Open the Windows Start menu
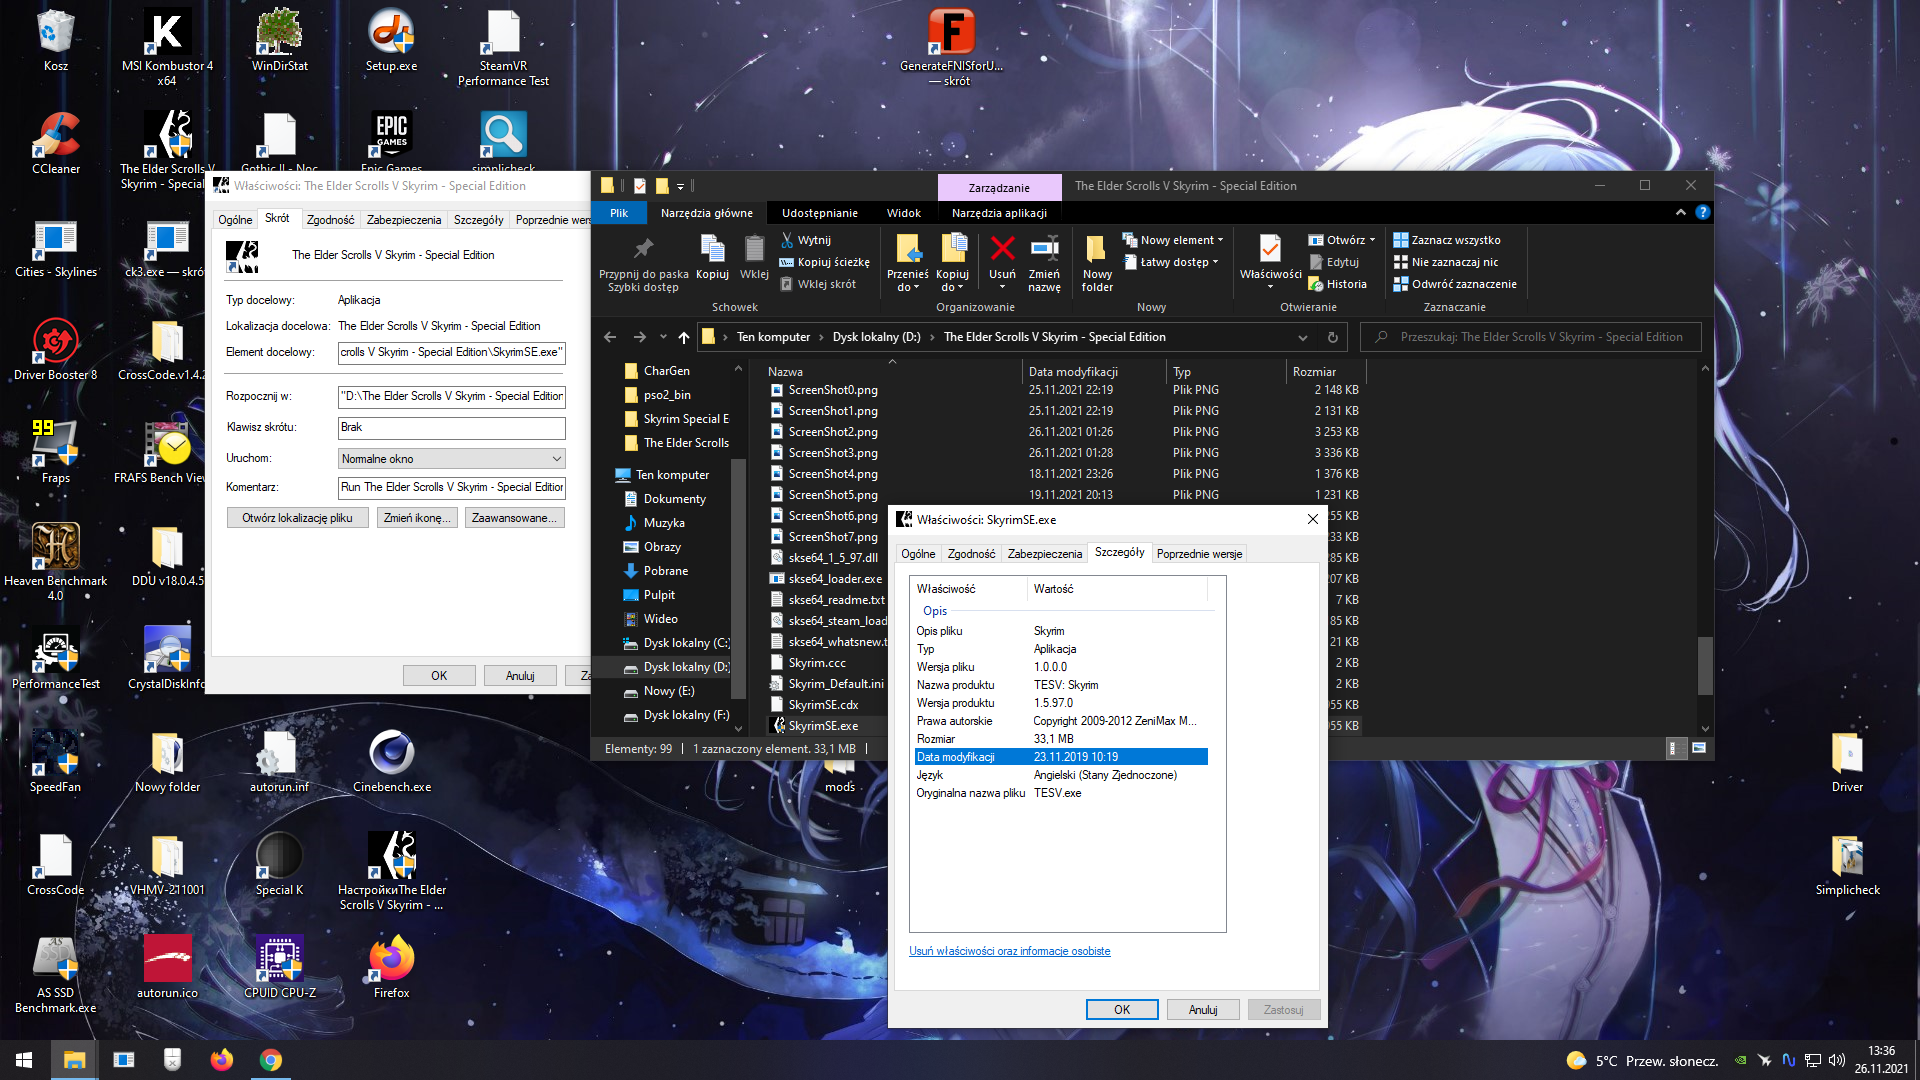 [24, 1060]
